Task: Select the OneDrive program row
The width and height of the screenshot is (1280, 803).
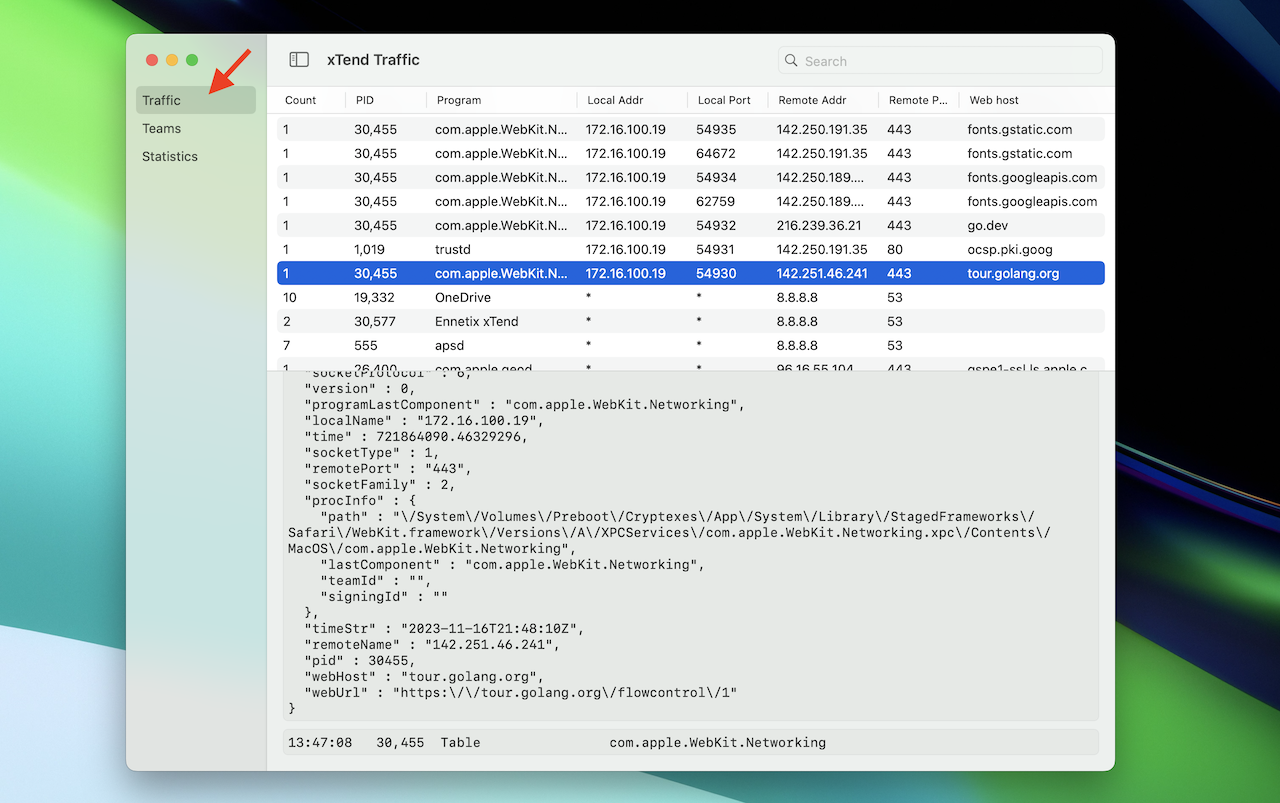Action: coord(691,297)
